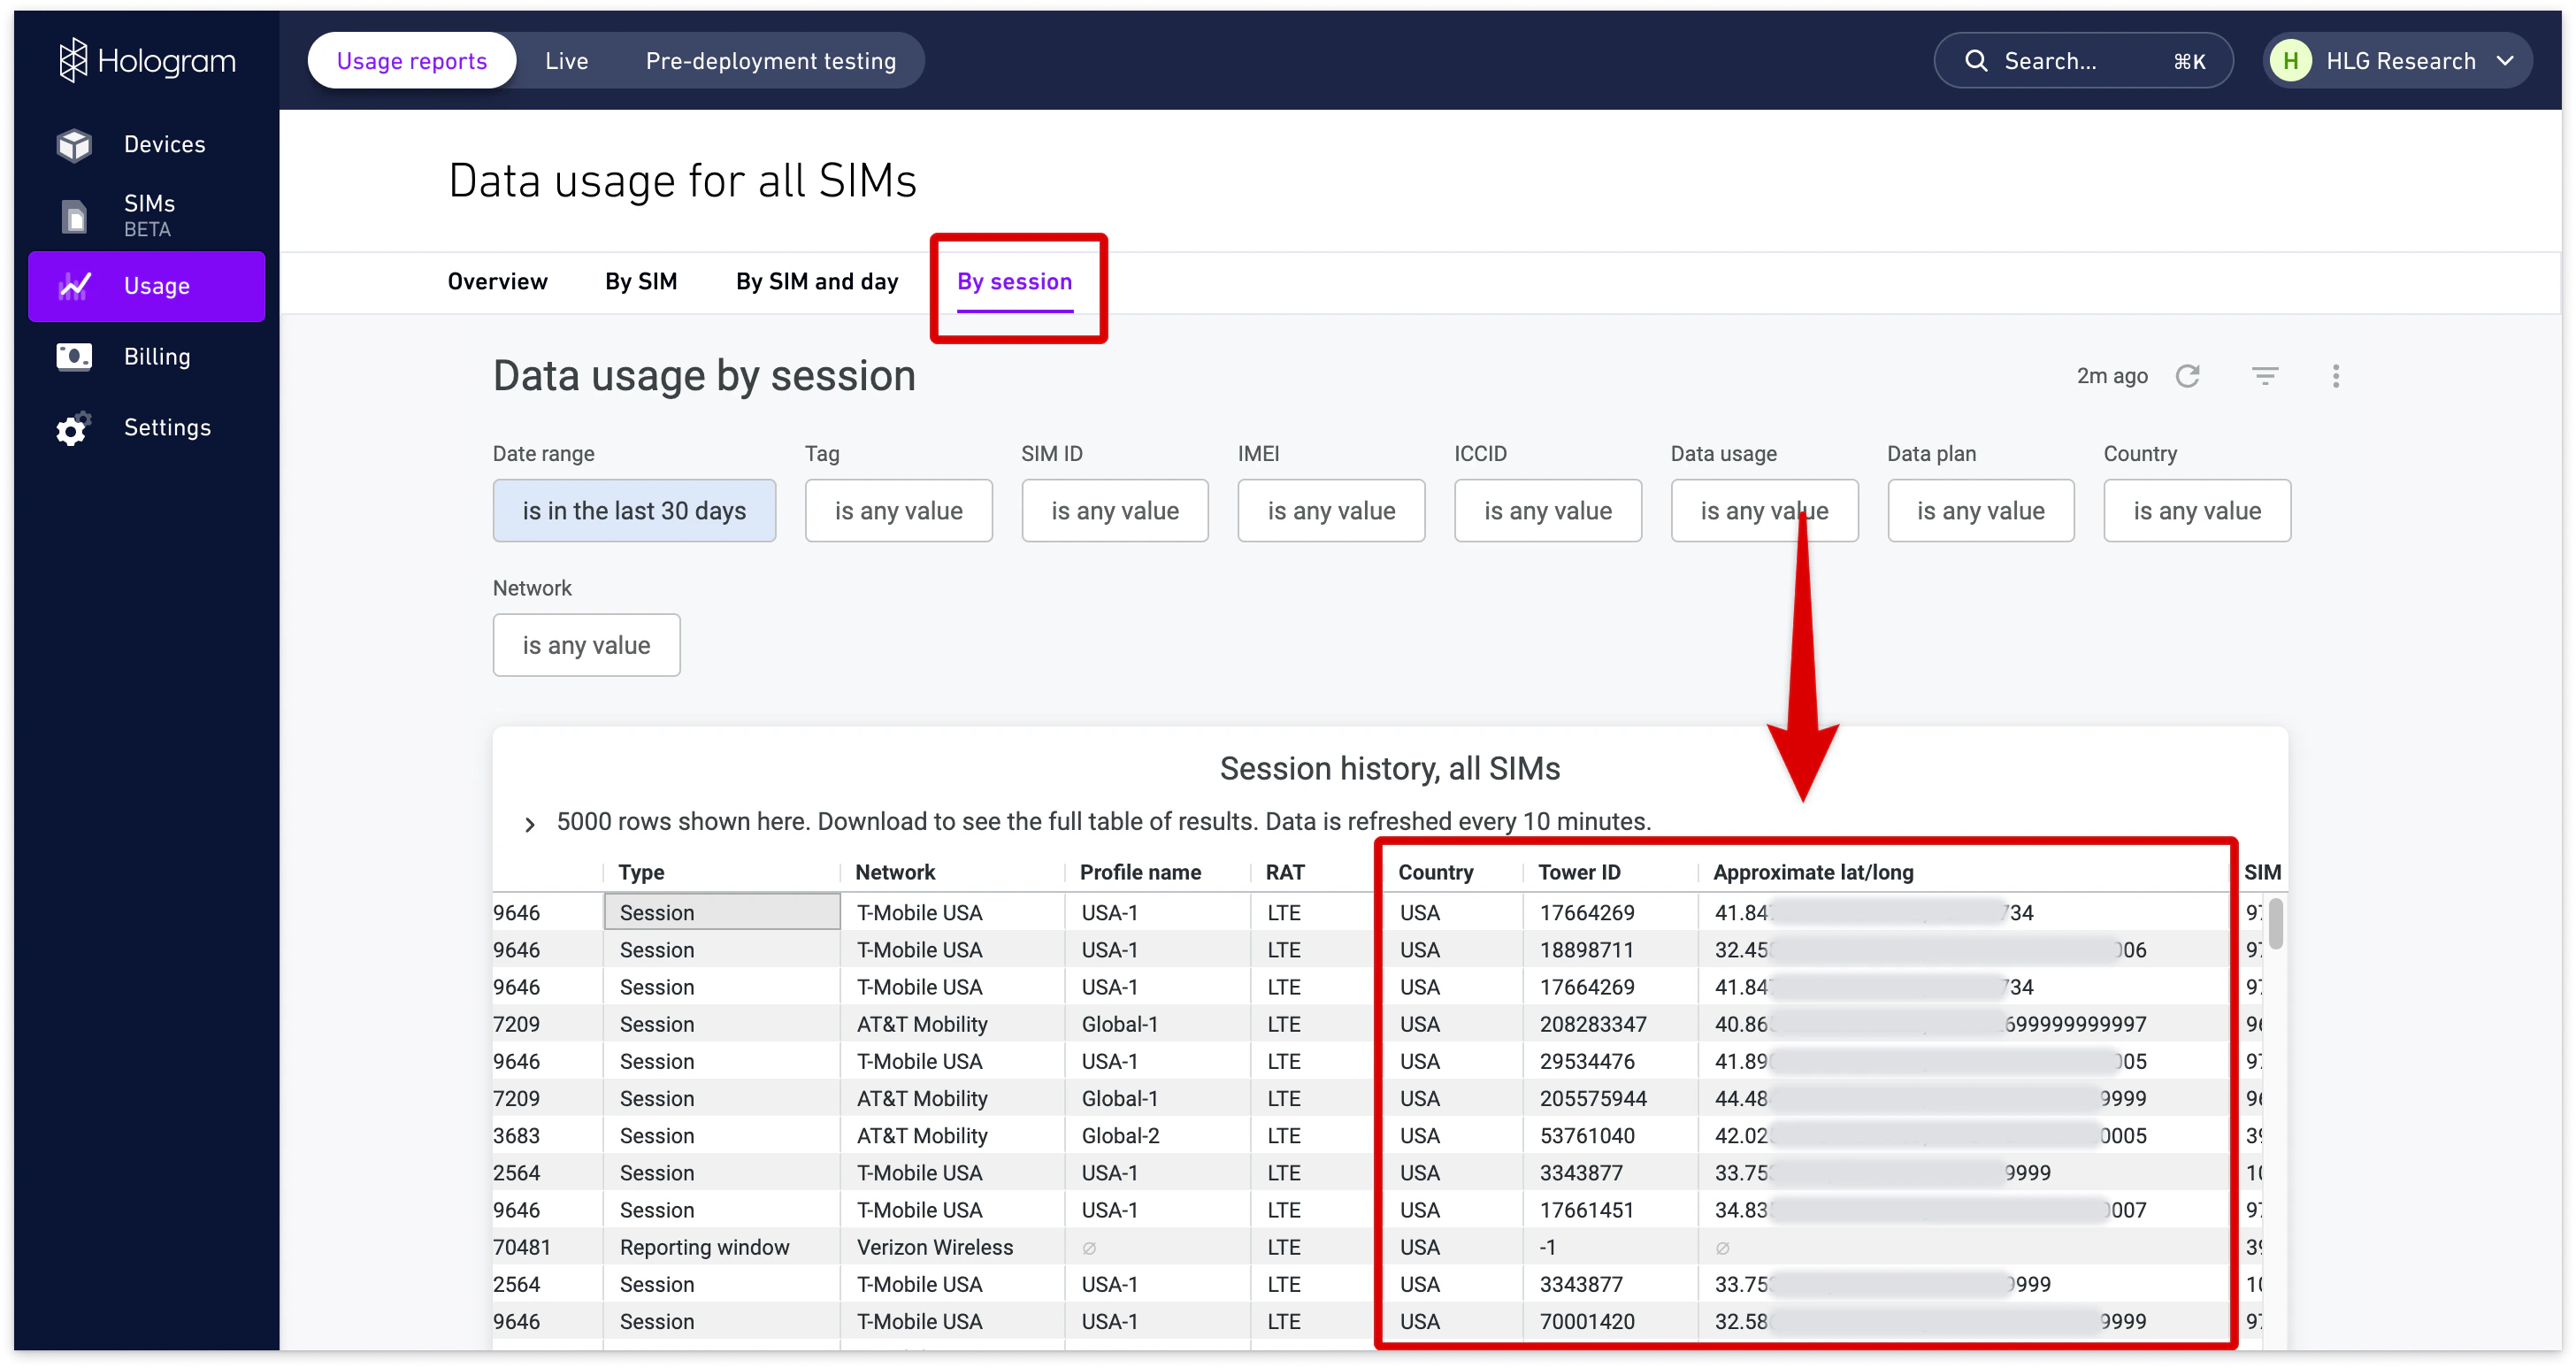2576x1368 pixels.
Task: Open the IMEI filter dropdown
Action: point(1331,511)
